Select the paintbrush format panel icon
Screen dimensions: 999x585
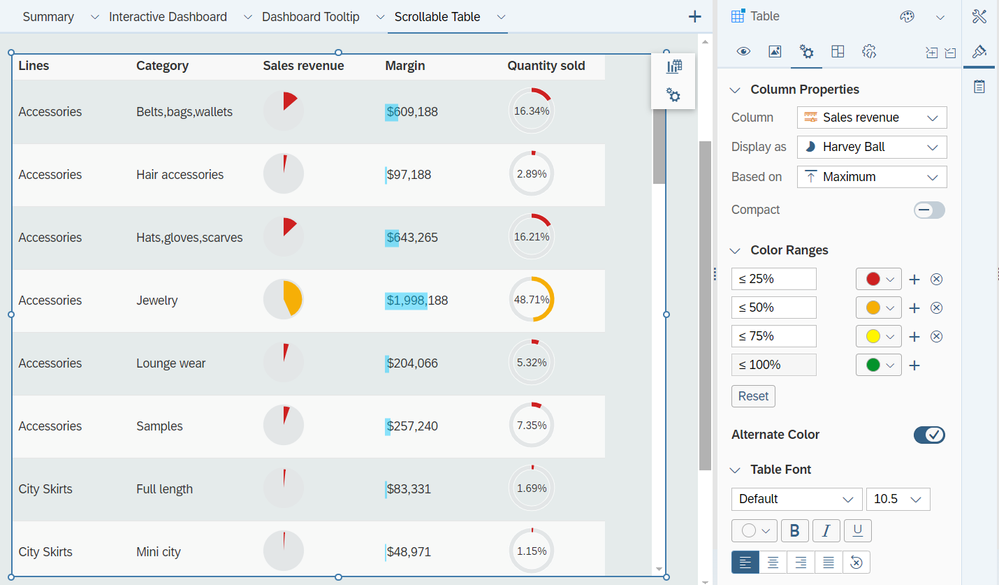979,52
